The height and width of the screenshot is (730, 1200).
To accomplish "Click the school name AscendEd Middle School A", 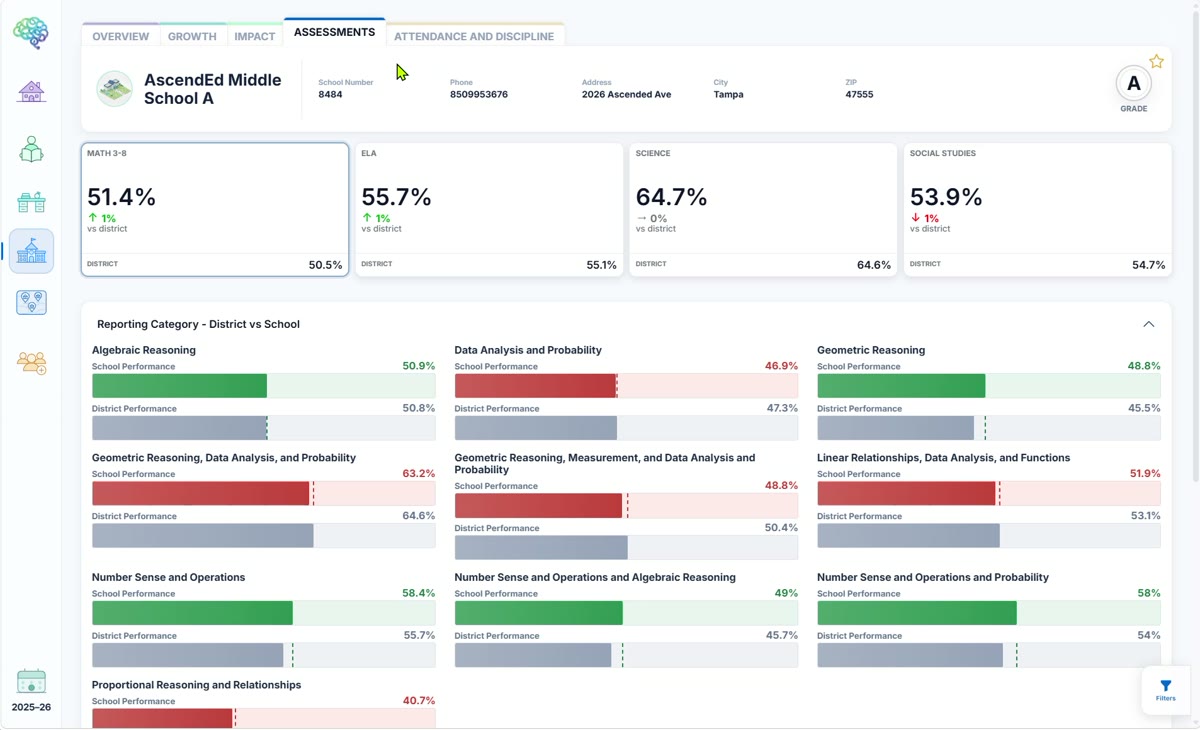I will point(213,89).
